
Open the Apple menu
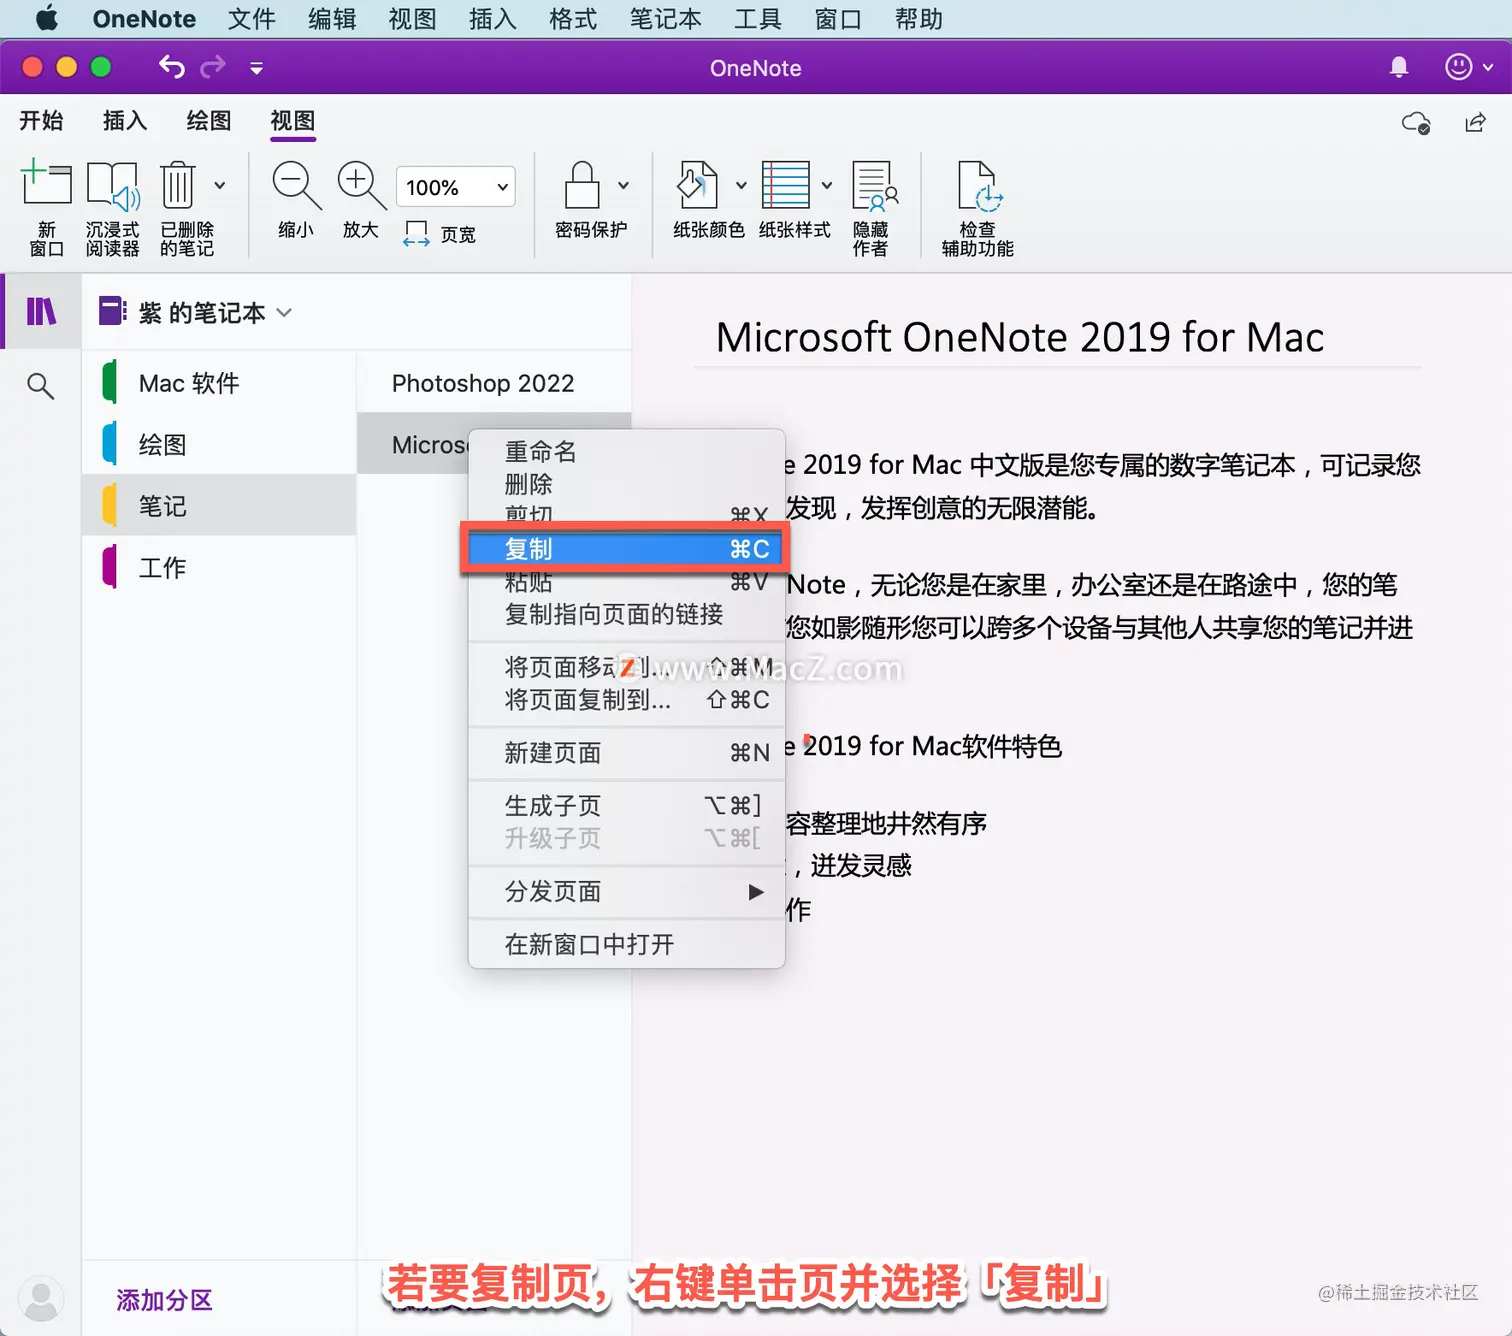pyautogui.click(x=46, y=18)
